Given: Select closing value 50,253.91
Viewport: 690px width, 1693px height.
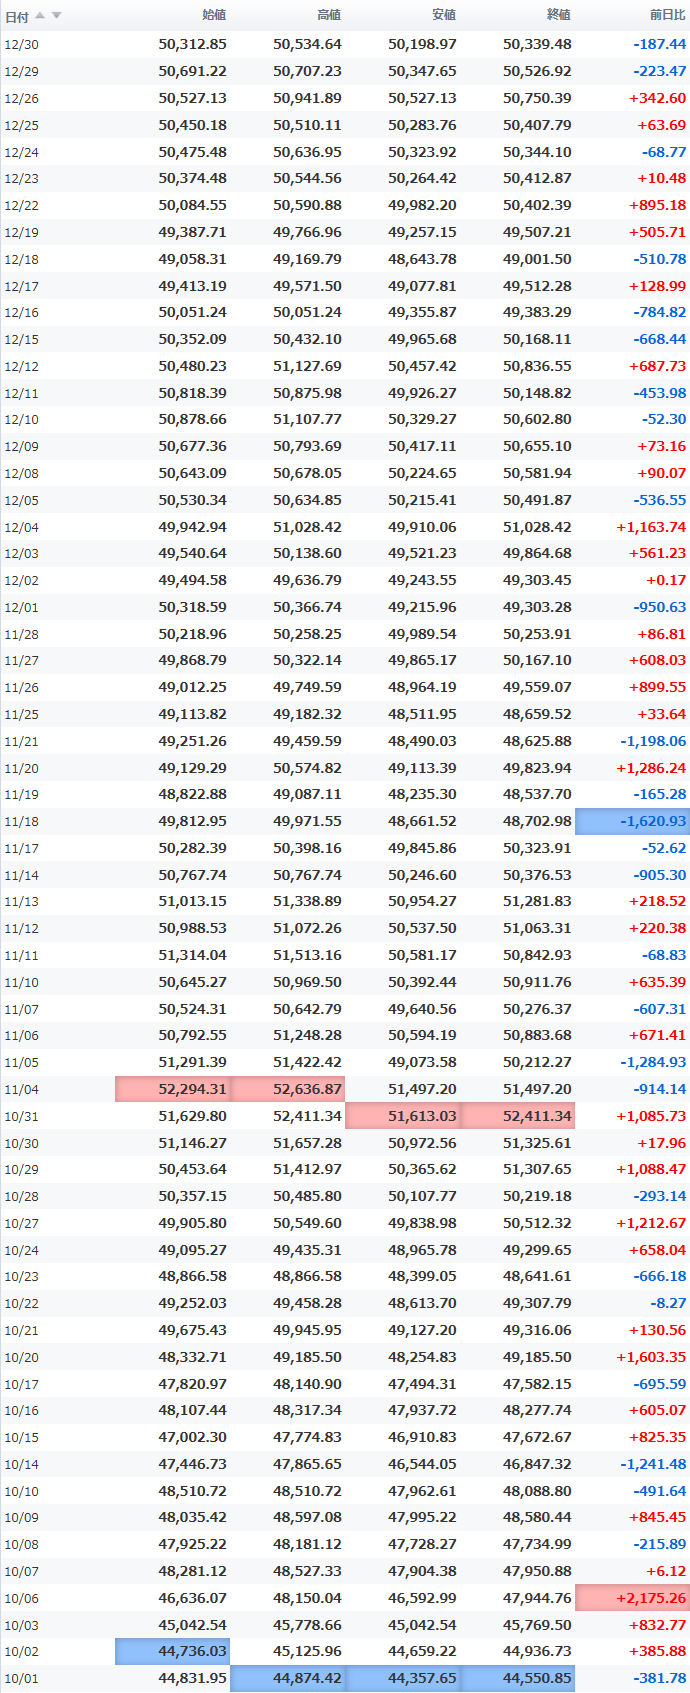Looking at the screenshot, I should click(x=537, y=634).
